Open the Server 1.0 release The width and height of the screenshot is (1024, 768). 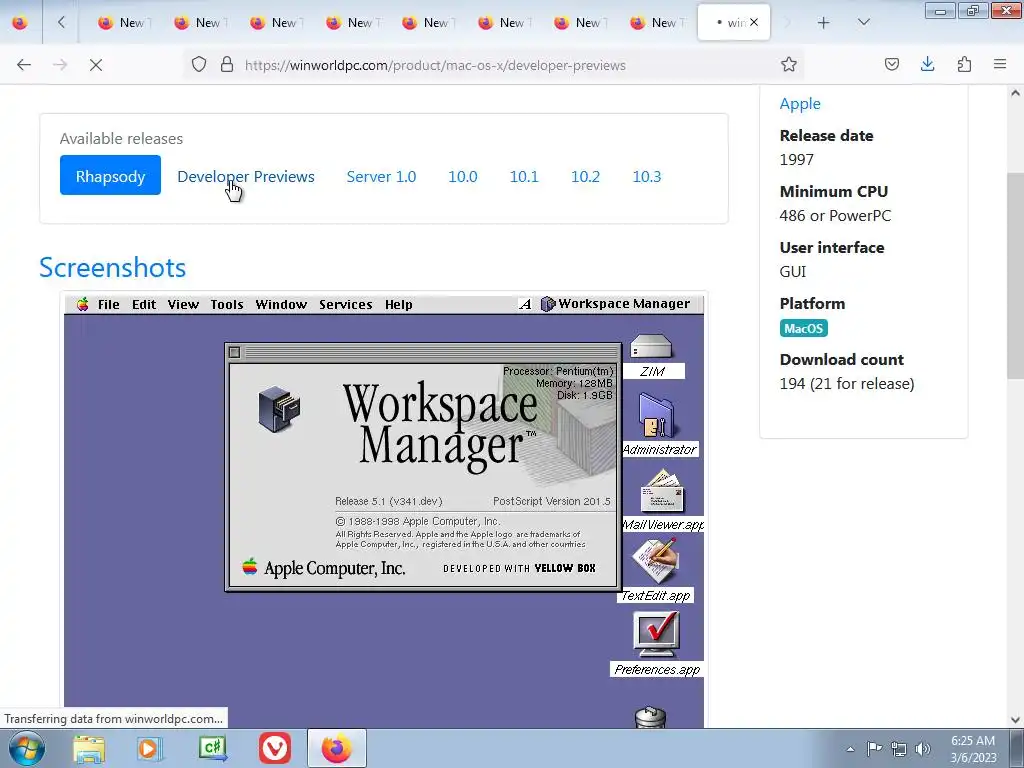[x=381, y=176]
